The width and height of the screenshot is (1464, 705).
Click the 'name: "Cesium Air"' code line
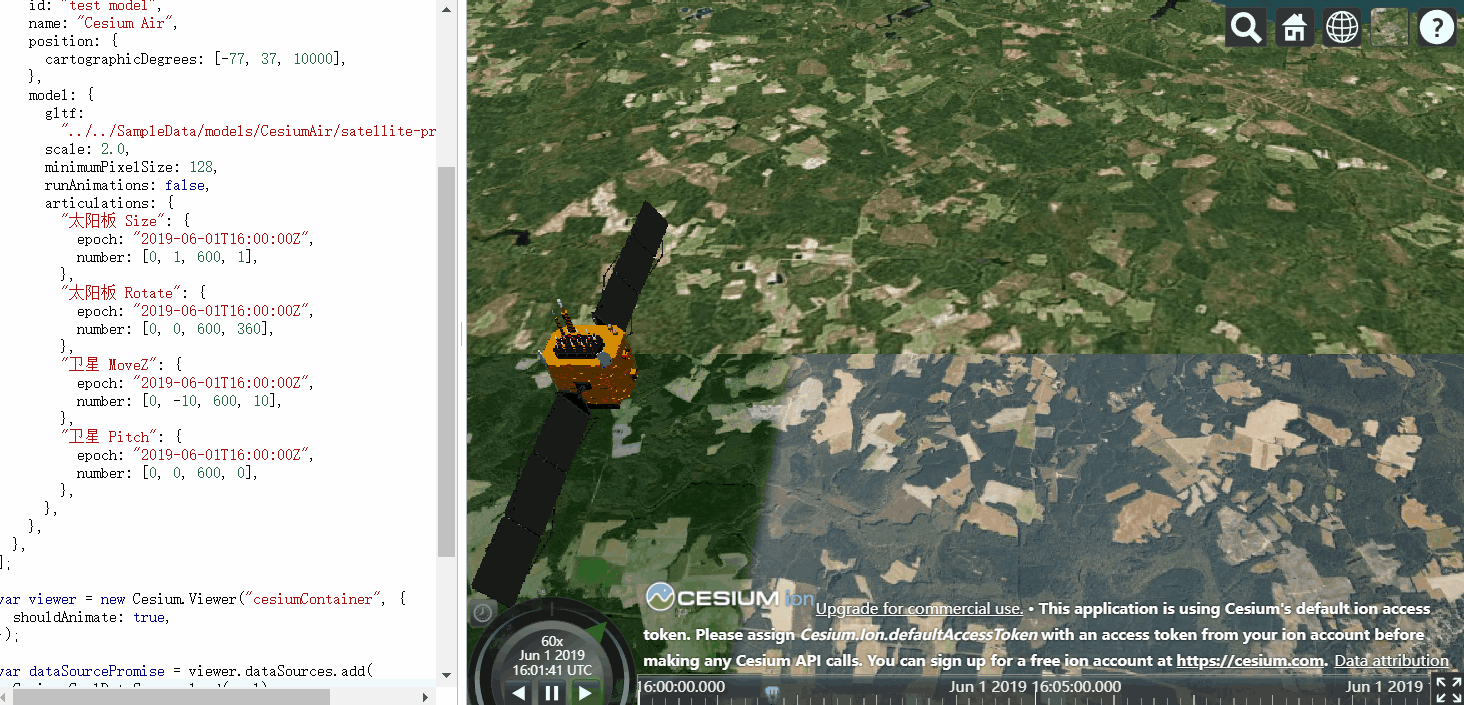(x=103, y=23)
